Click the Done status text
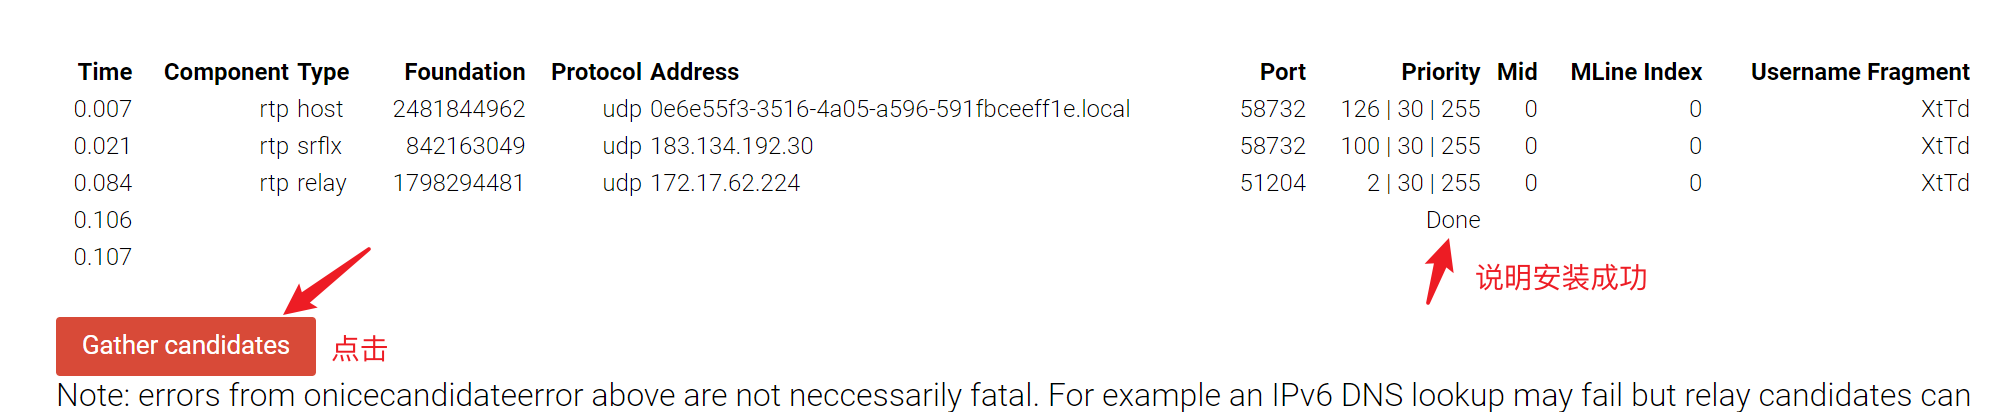Image resolution: width=1993 pixels, height=412 pixels. [1452, 220]
